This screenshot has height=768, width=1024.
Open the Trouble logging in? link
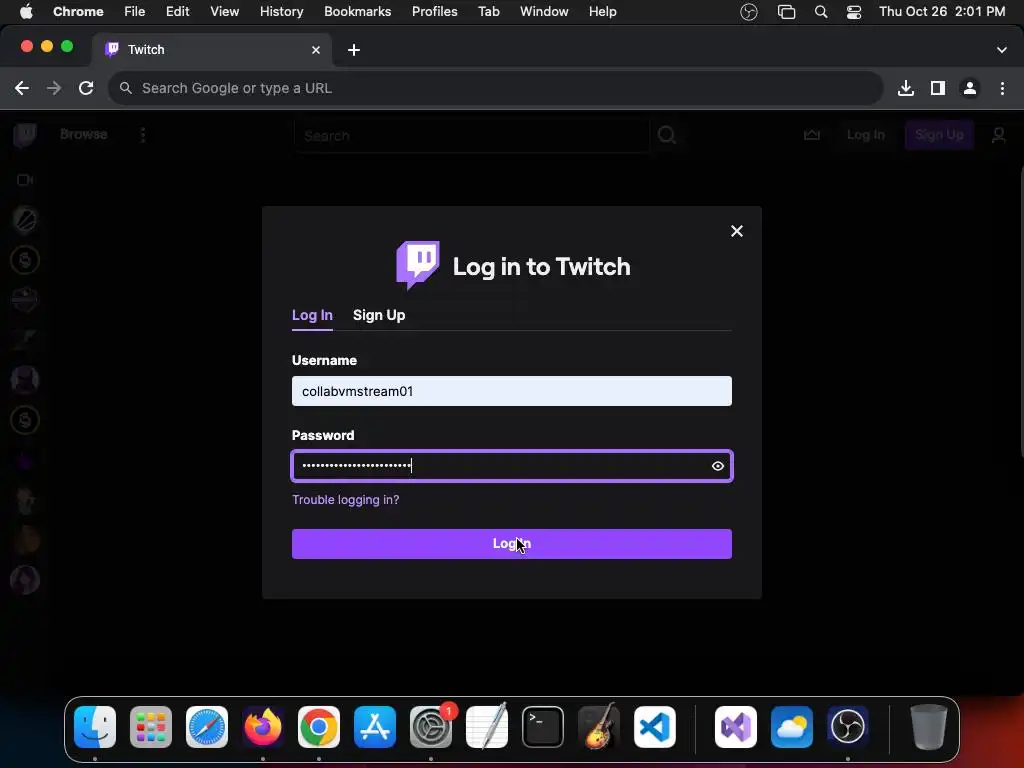coord(345,500)
